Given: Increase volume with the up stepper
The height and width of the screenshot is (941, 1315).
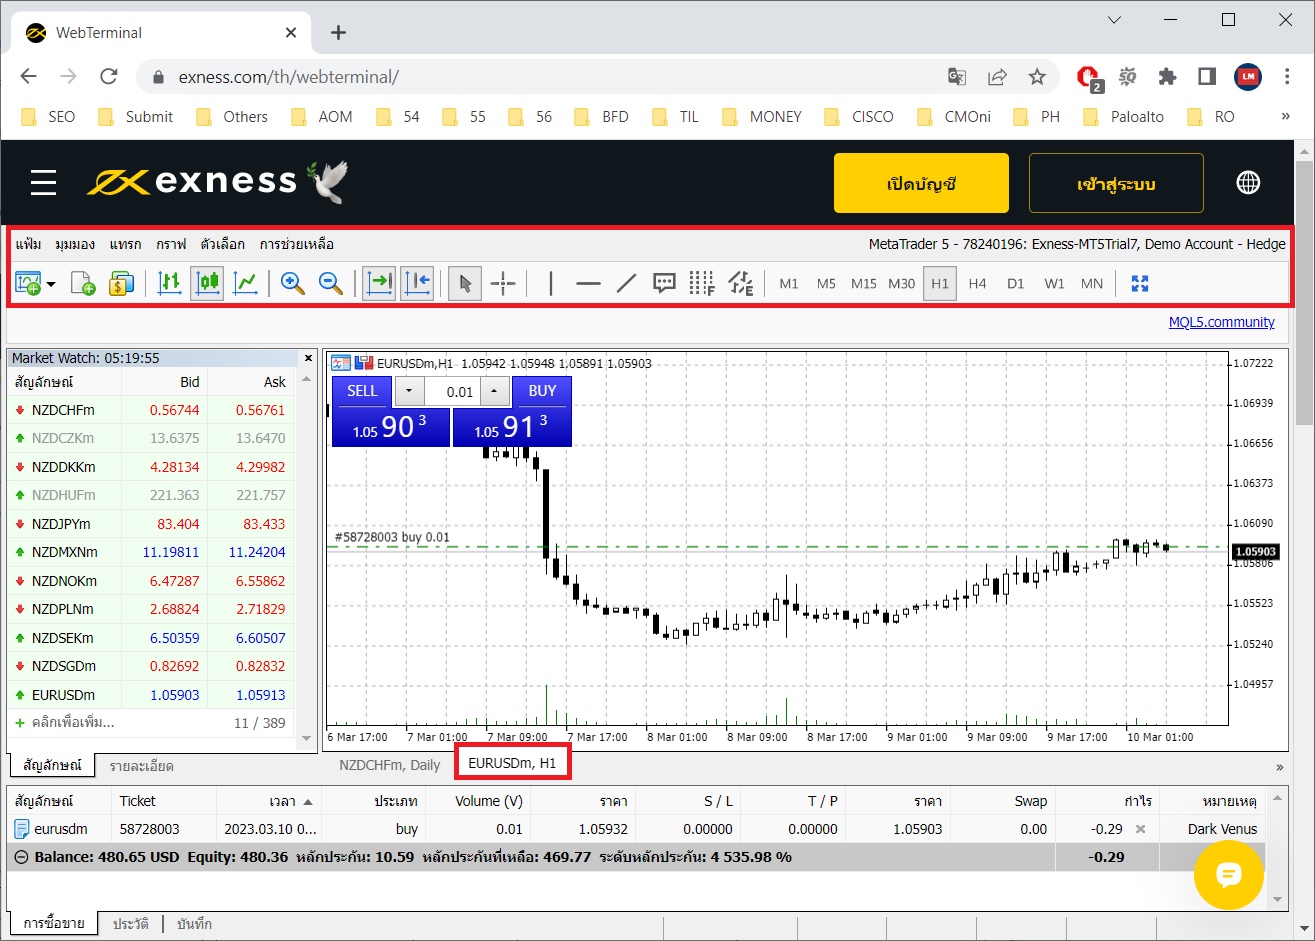Looking at the screenshot, I should click(494, 391).
